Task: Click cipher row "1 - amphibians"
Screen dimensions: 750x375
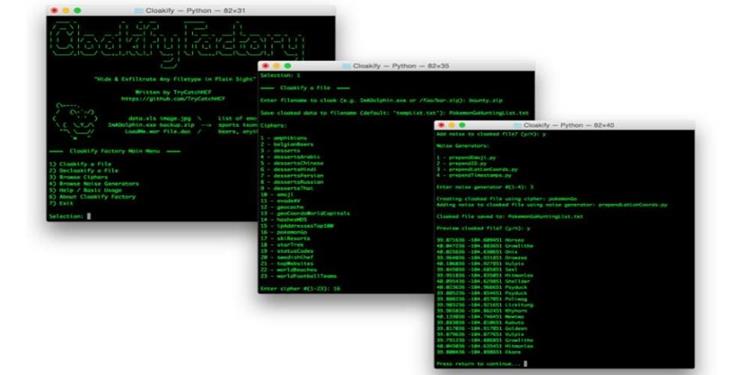Action: coord(284,138)
